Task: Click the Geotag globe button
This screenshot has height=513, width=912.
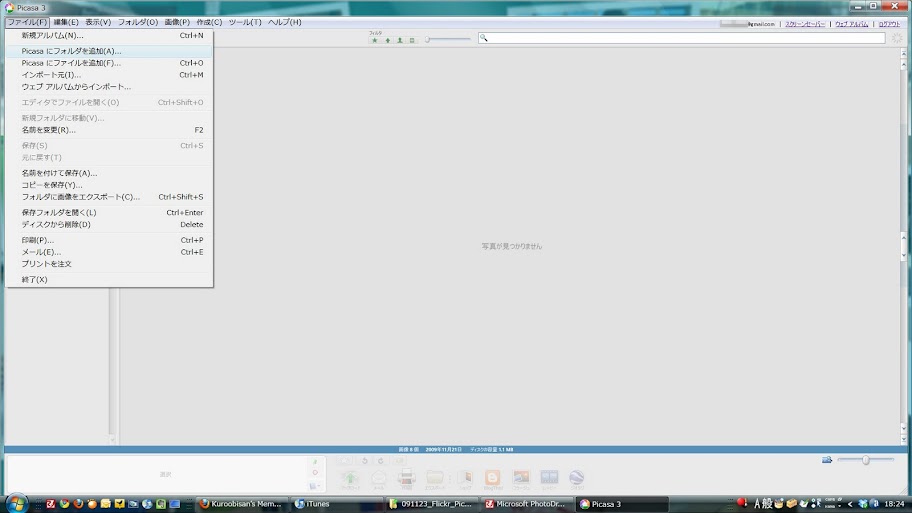Action: pyautogui.click(x=576, y=479)
